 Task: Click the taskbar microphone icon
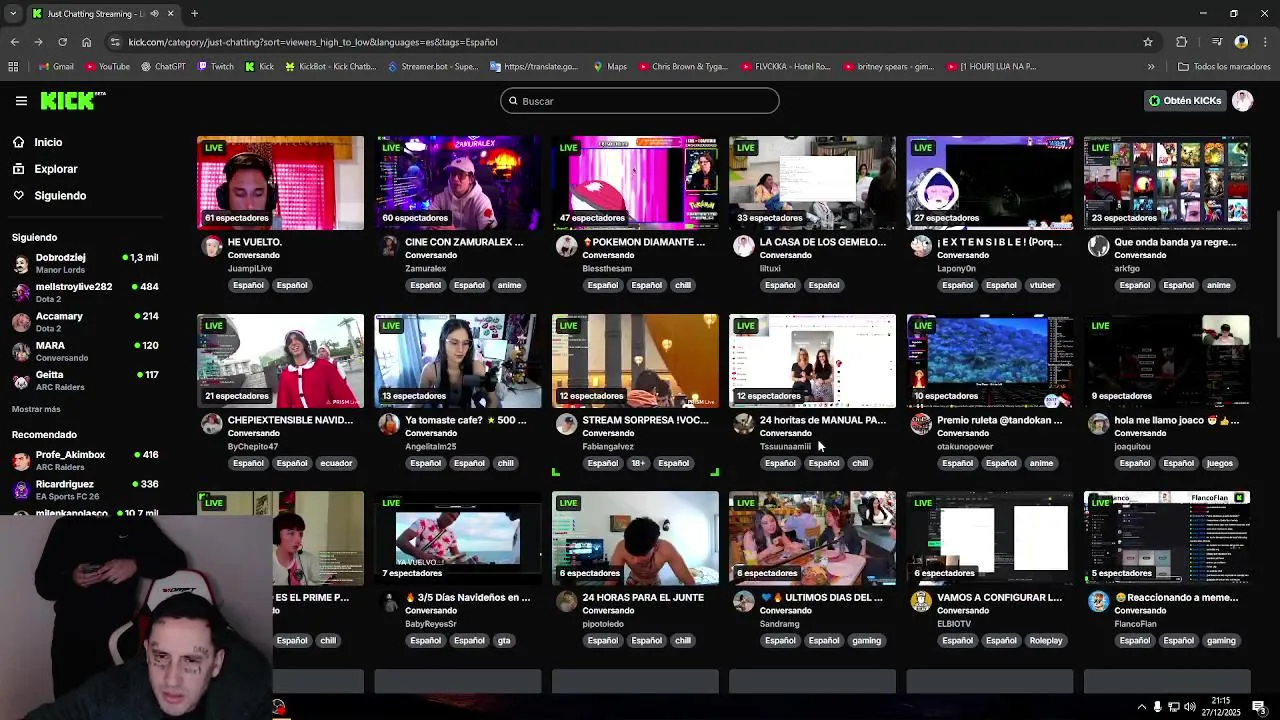coord(1158,707)
